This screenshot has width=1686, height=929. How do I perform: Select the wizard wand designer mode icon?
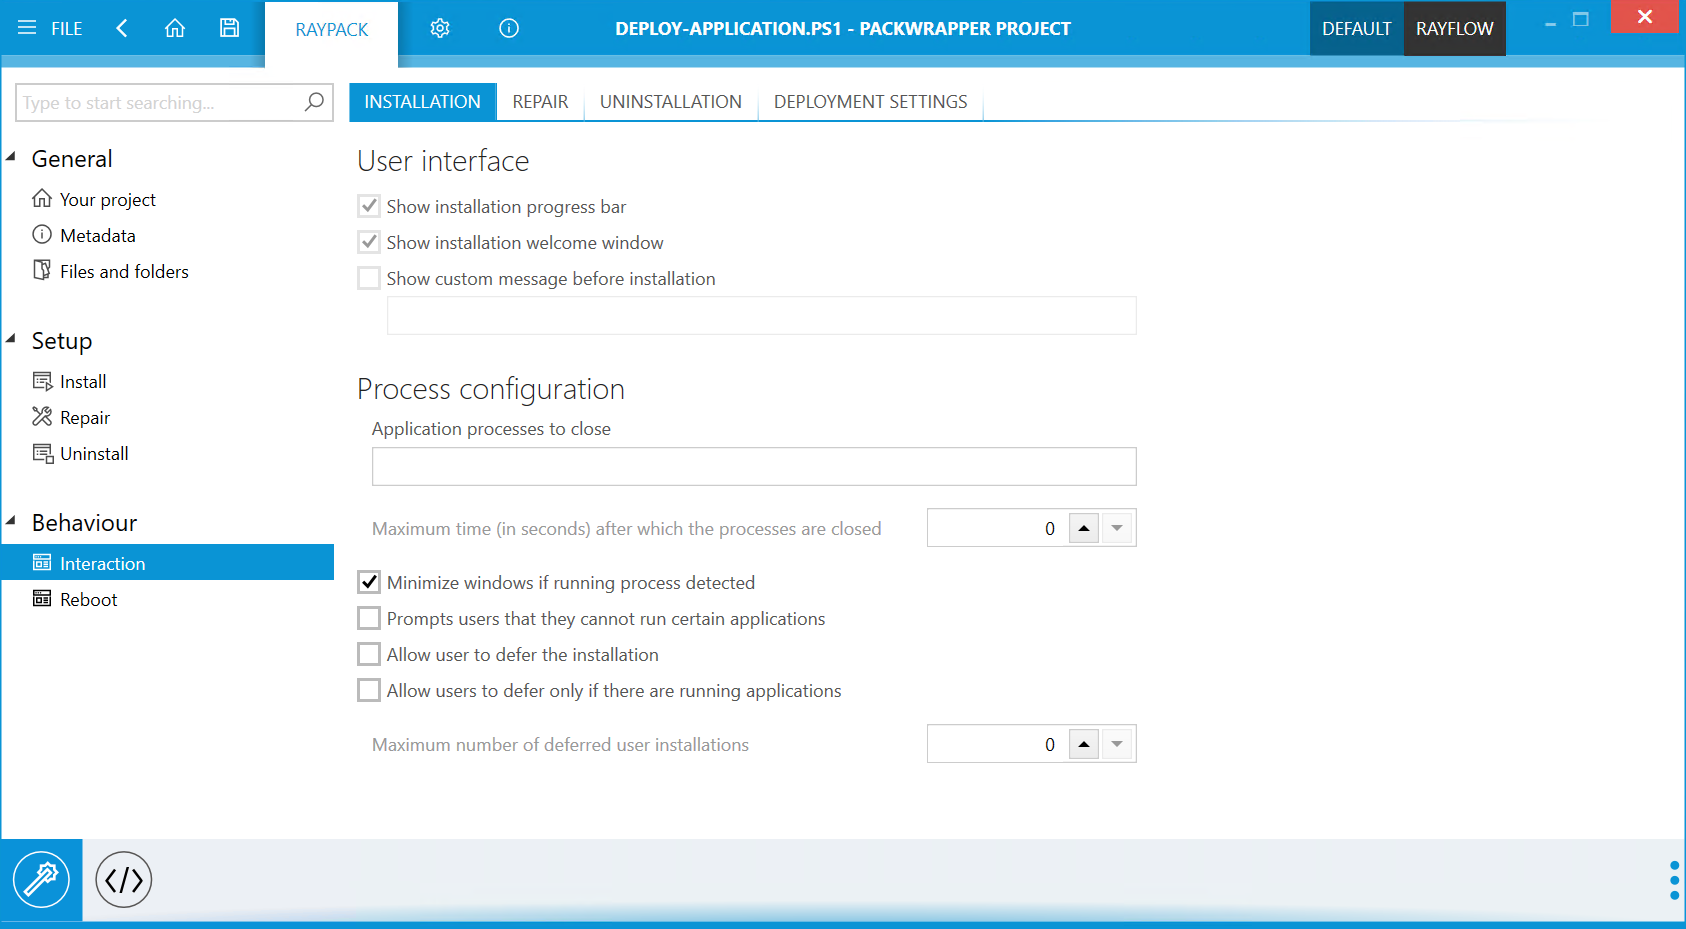pyautogui.click(x=41, y=879)
